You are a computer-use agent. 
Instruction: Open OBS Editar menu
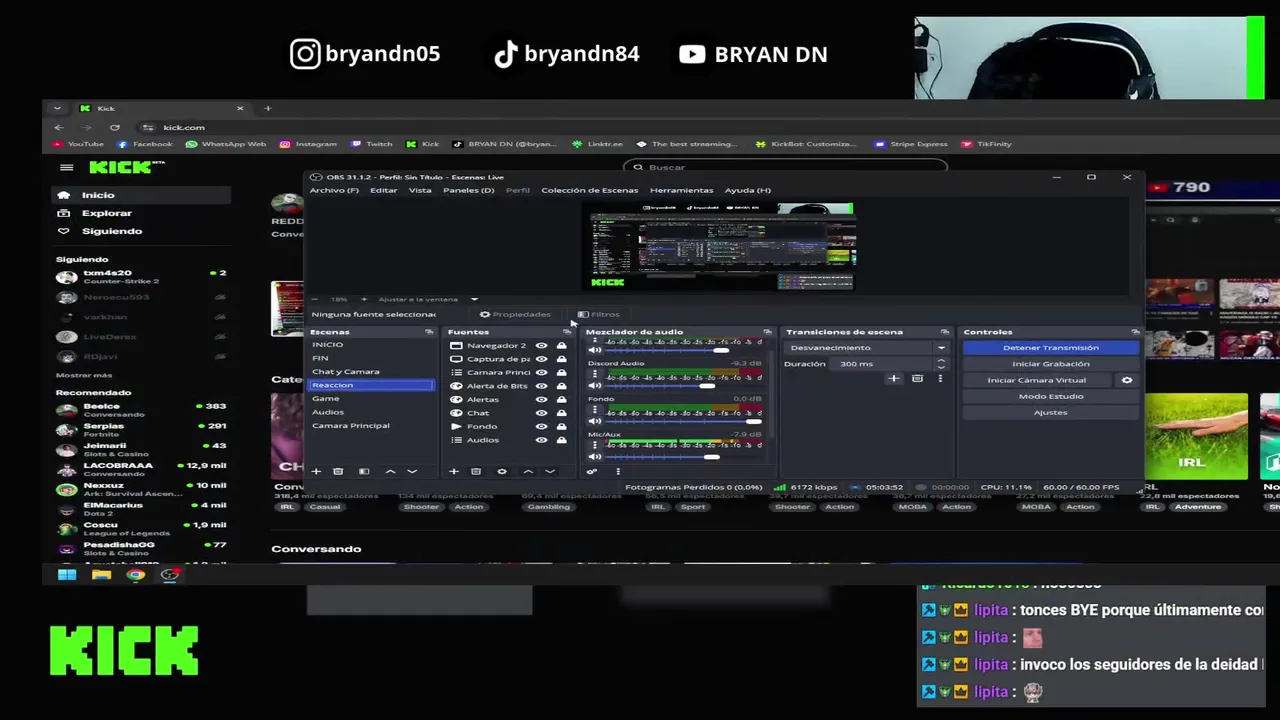(x=384, y=190)
